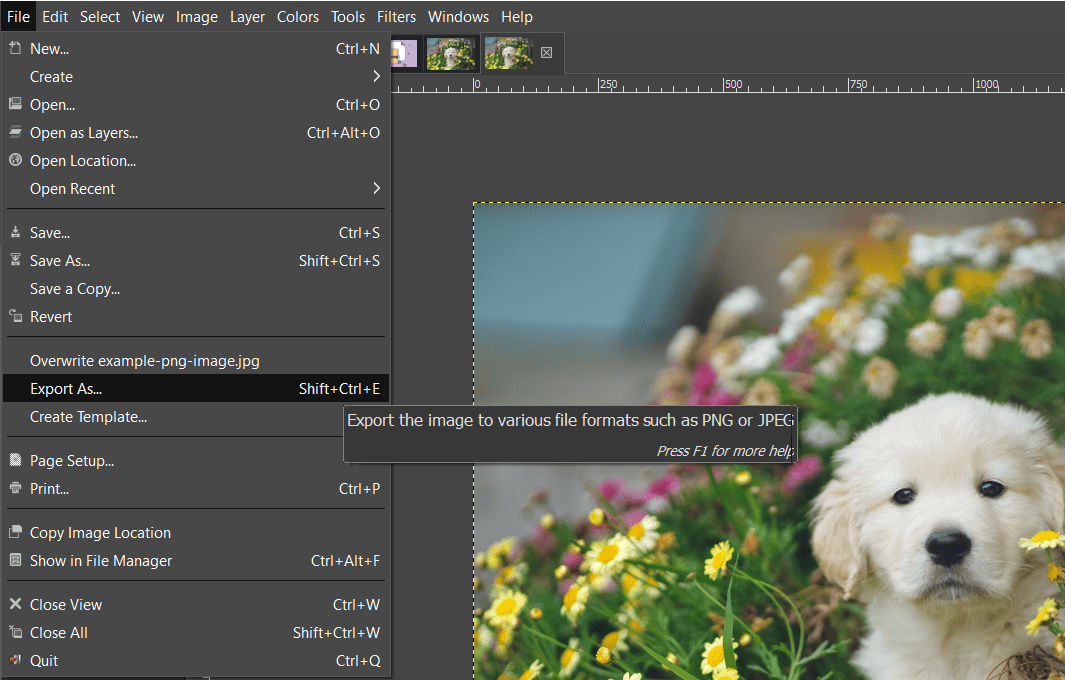Click the Close View X icon
This screenshot has height=680, width=1065.
(16, 604)
